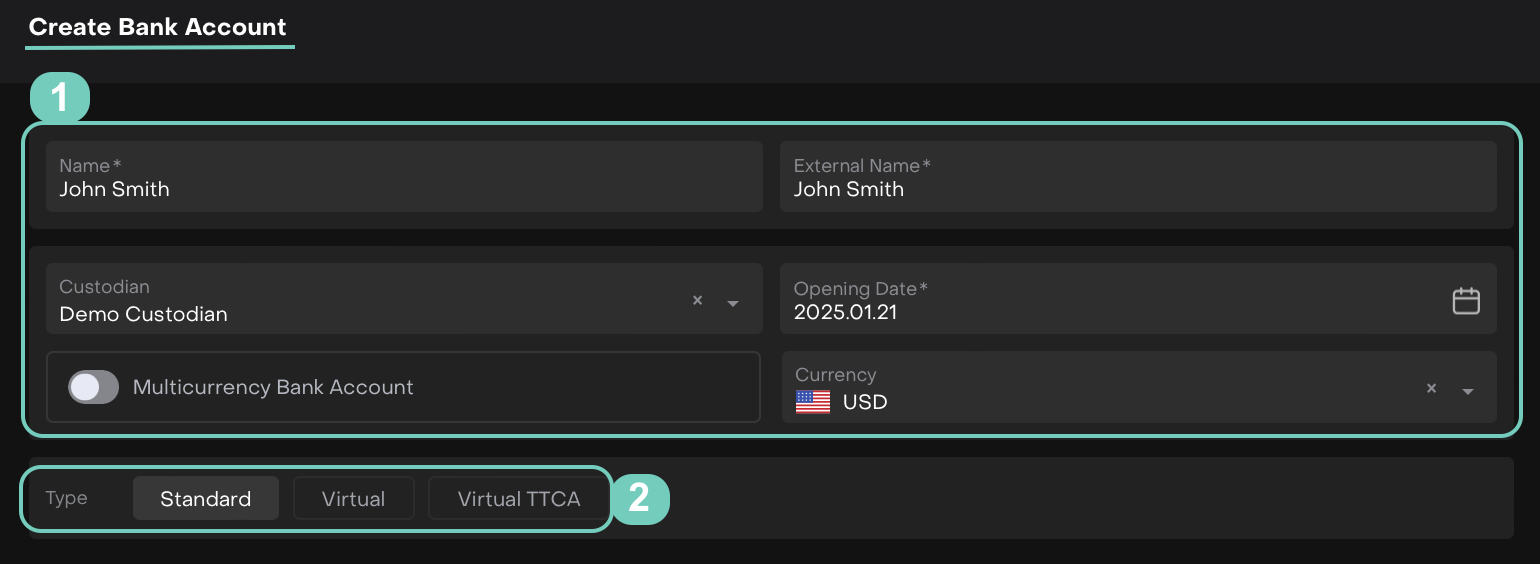Click the number 1 step badge
The height and width of the screenshot is (564, 1540).
tap(60, 98)
